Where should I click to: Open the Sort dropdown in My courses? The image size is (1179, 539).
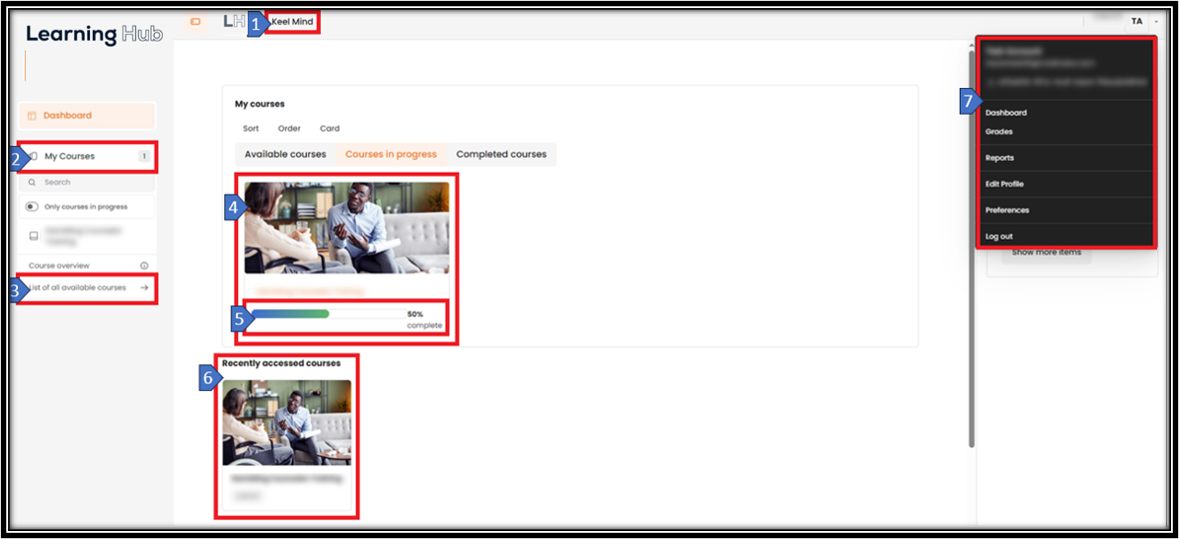pos(251,129)
